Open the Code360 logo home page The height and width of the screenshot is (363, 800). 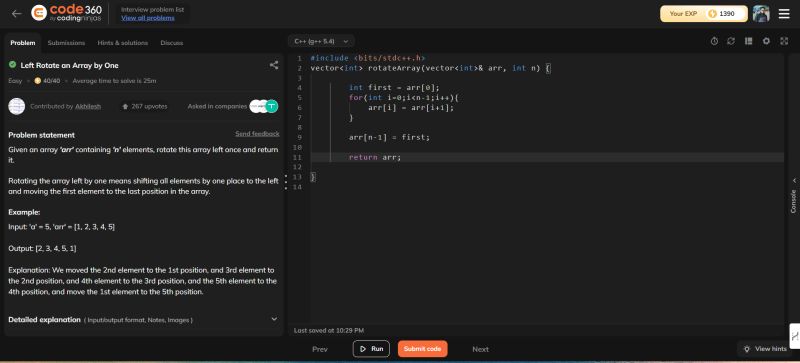[x=66, y=13]
